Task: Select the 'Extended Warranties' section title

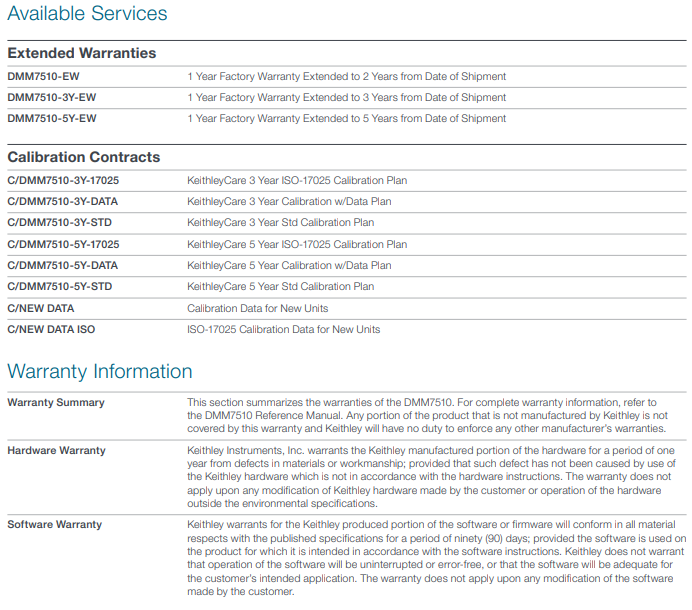Action: [x=82, y=53]
